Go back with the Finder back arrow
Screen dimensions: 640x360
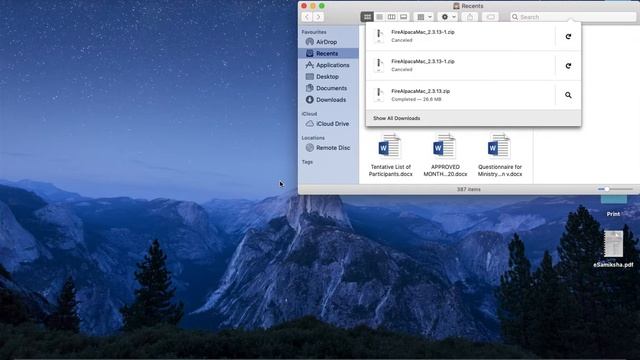coord(307,17)
